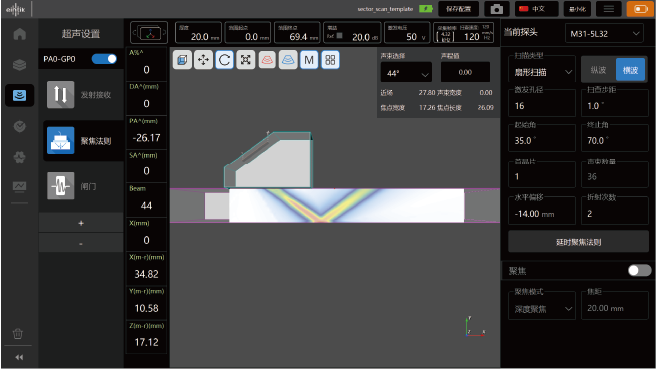Select the rotate view tool

(x=225, y=60)
